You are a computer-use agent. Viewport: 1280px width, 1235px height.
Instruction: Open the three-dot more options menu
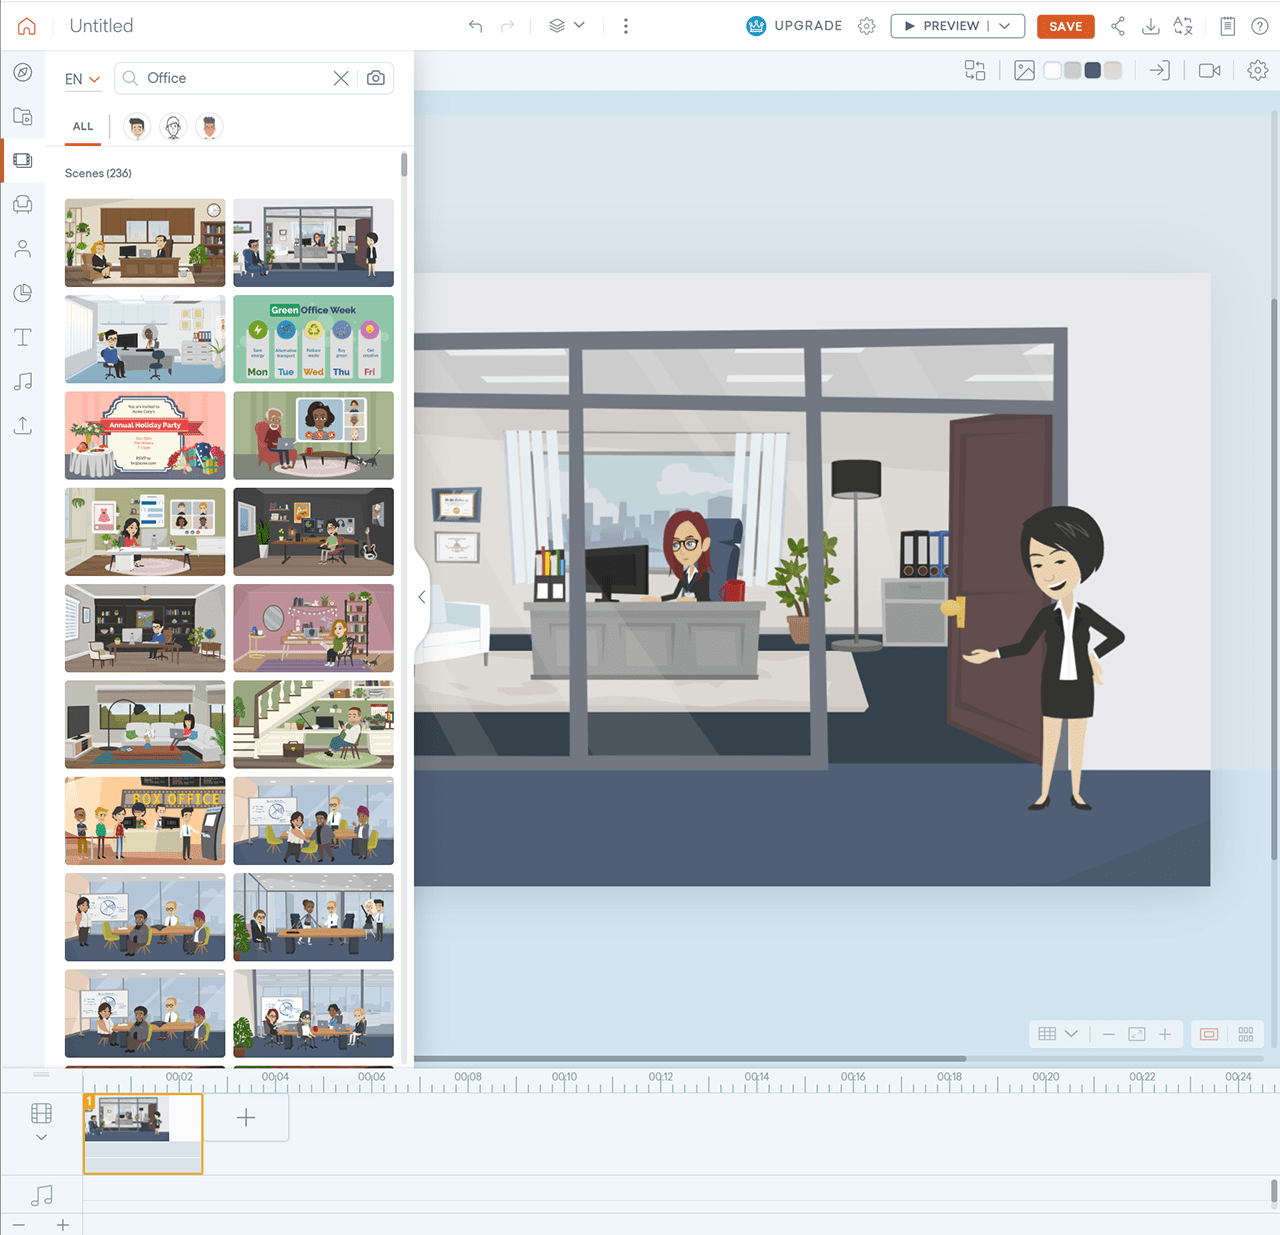(626, 26)
